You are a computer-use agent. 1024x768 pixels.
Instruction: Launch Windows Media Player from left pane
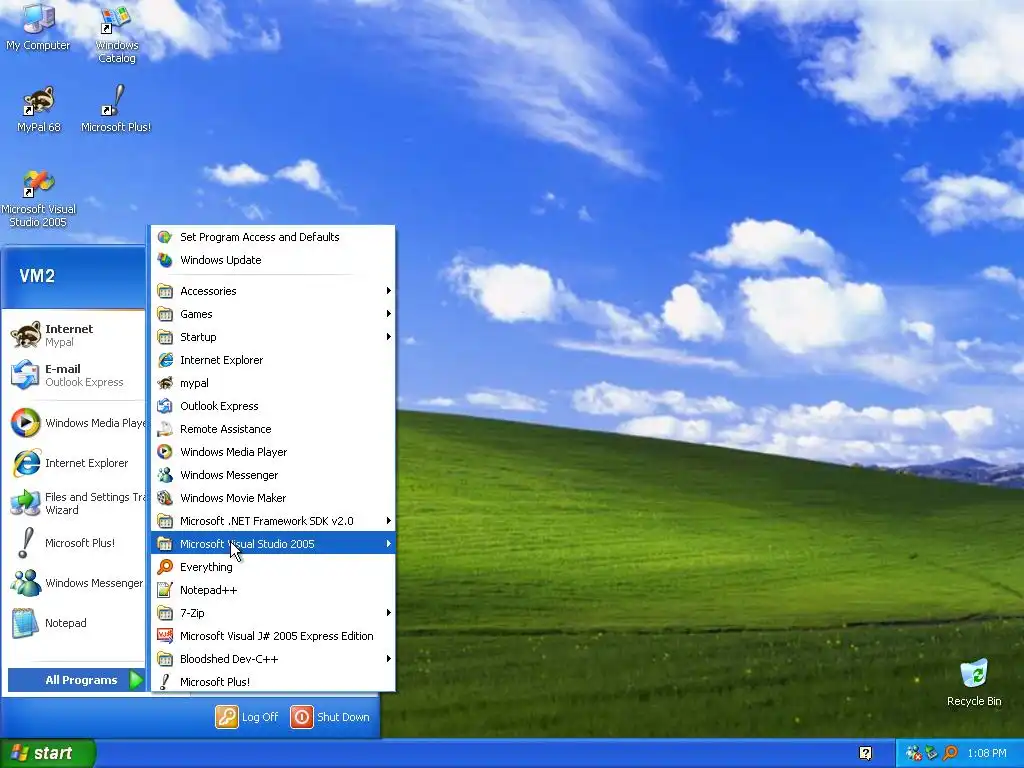point(73,423)
